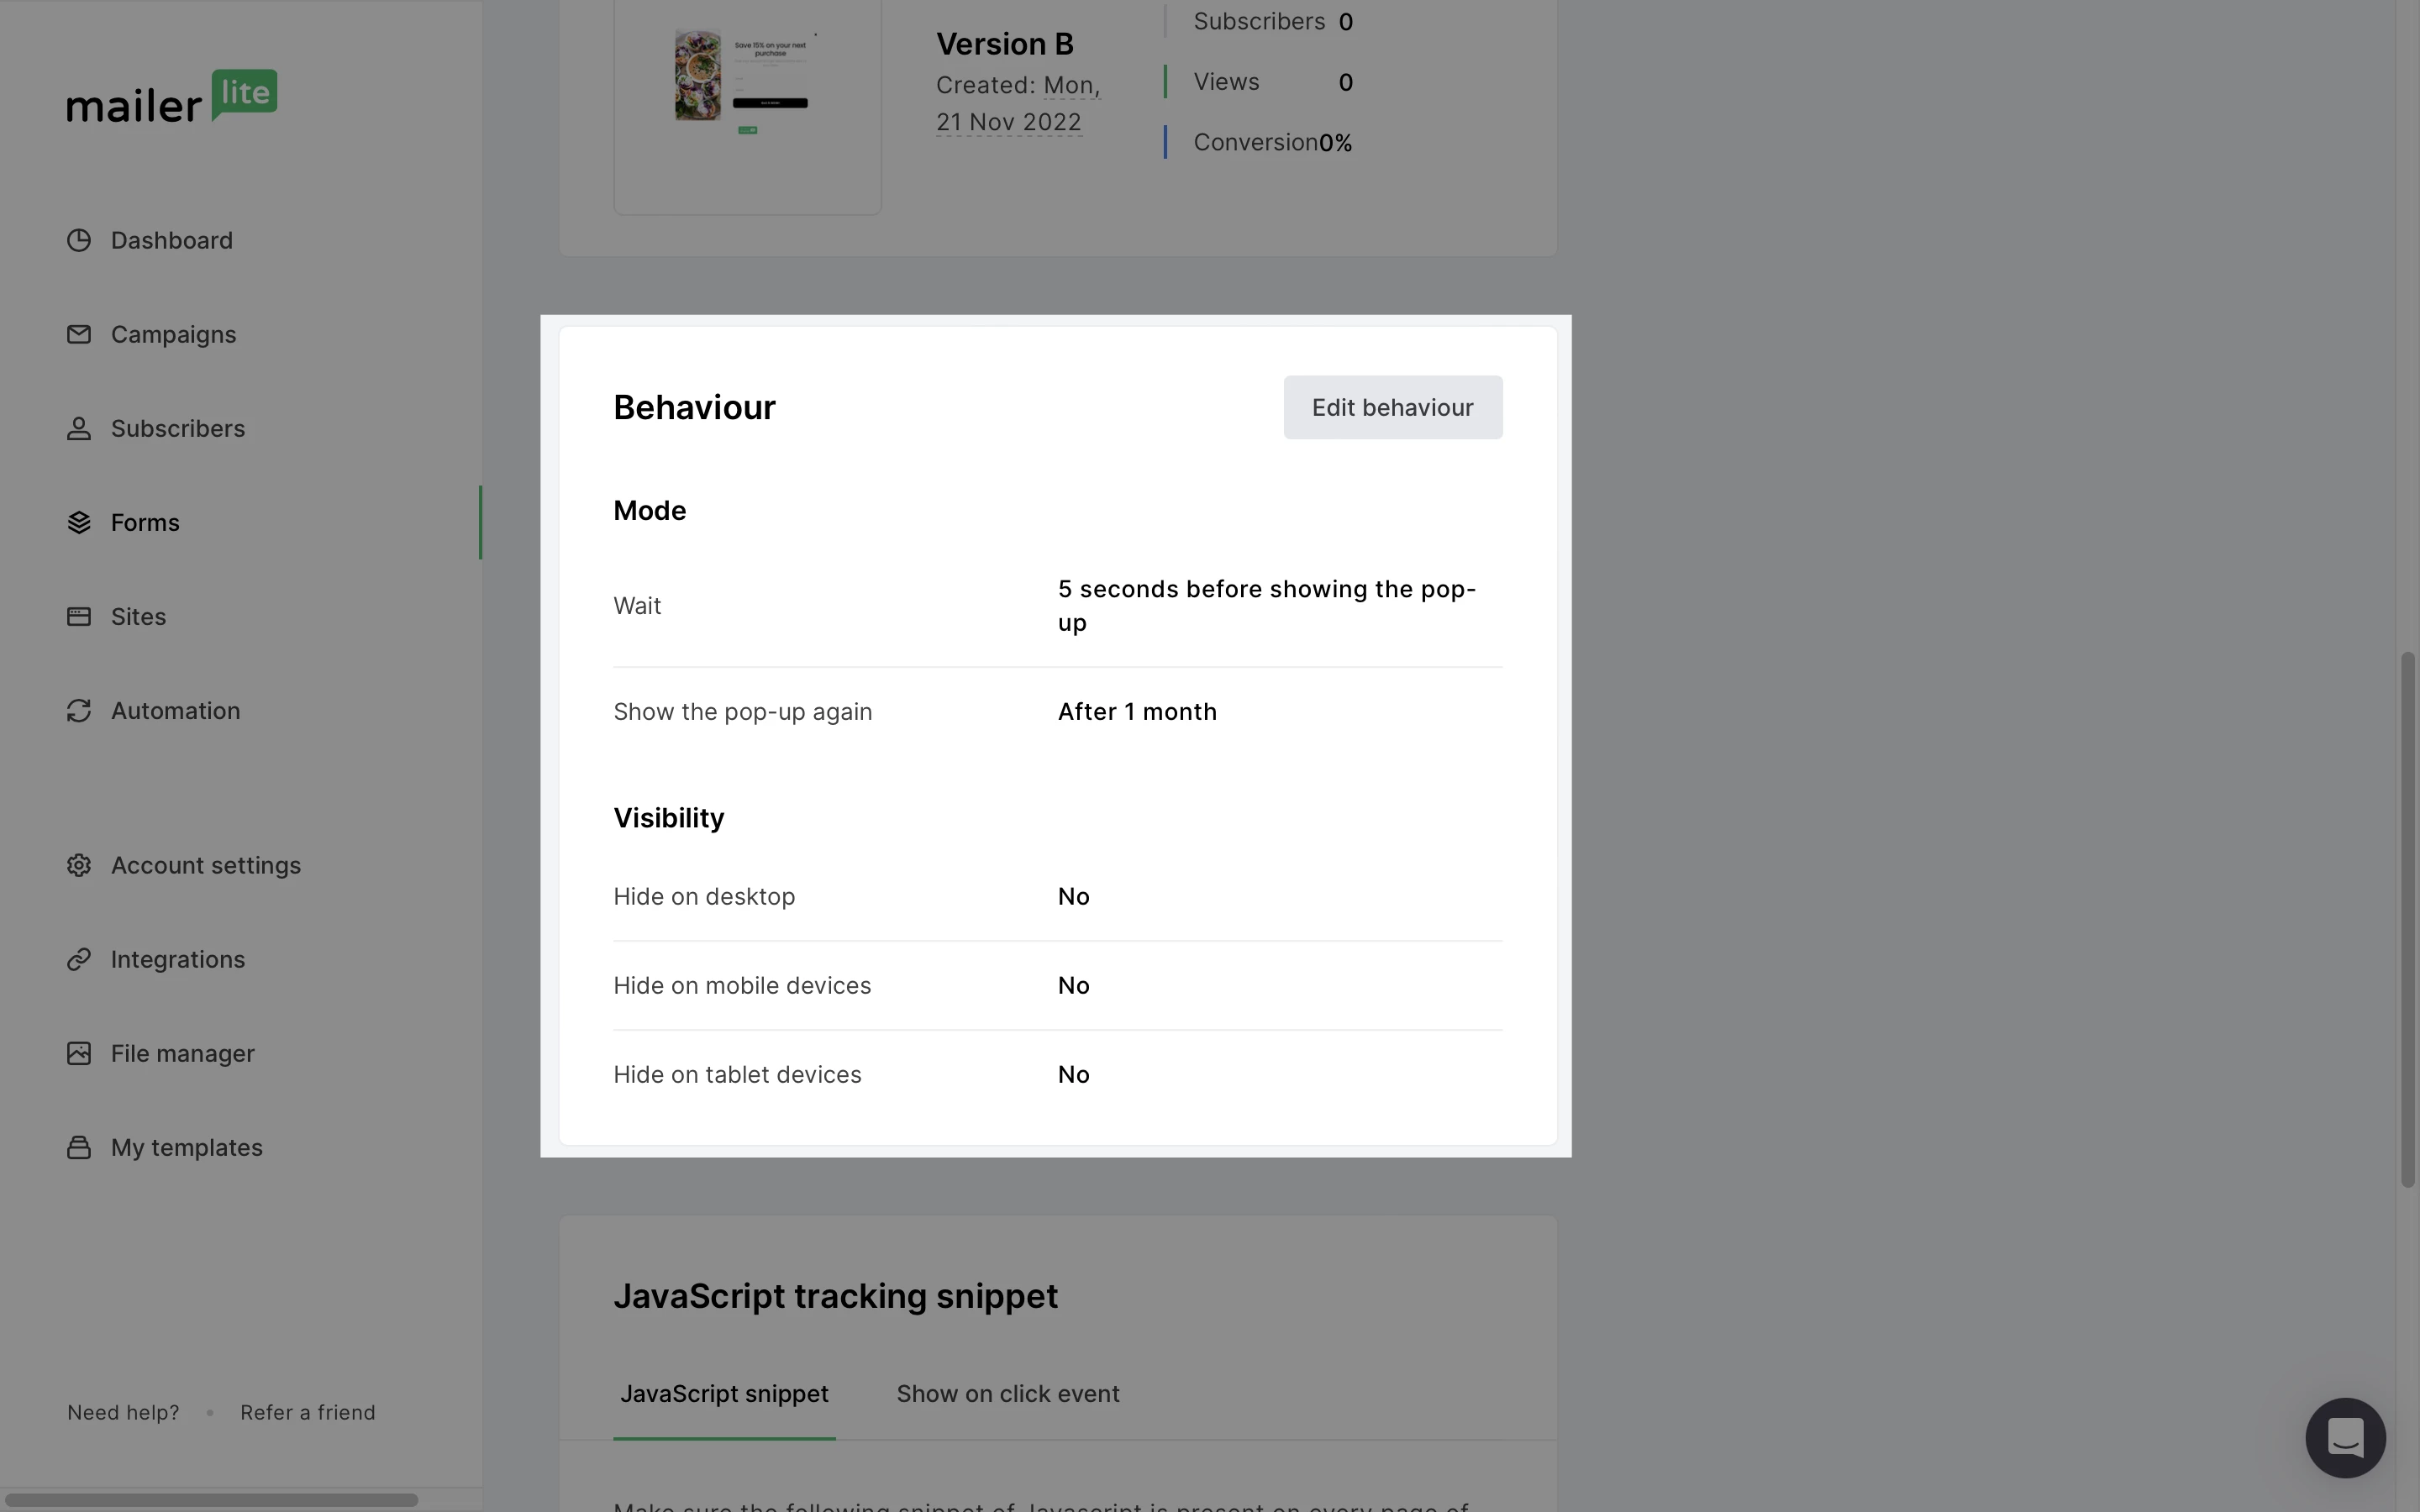
Task: Click the horizontal sidebar scrollbar
Action: click(212, 1499)
